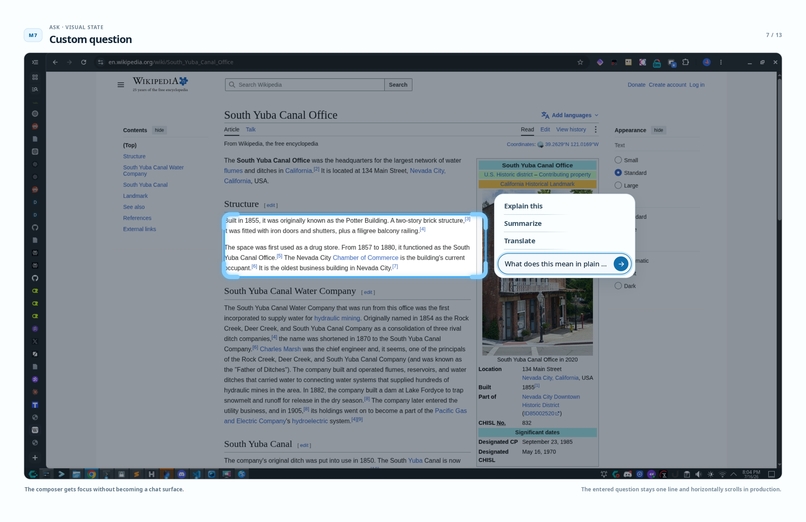Click the Search button
Viewport: 806px width, 522px height.
click(x=398, y=85)
